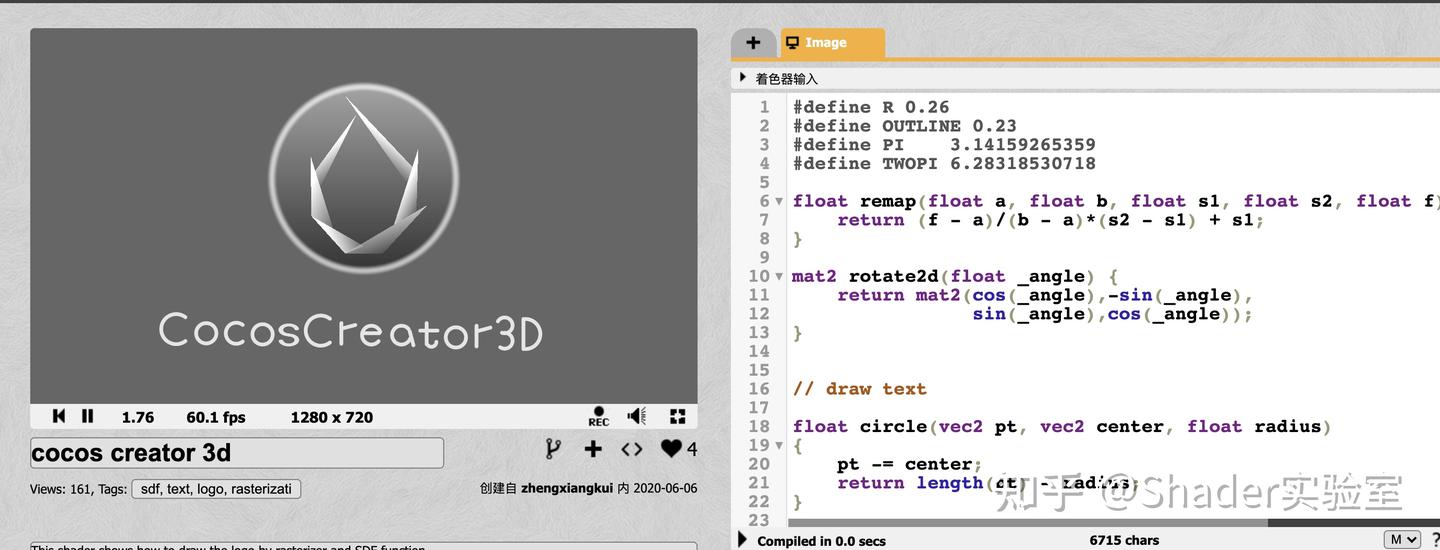Click the #define TWOPI line
The width and height of the screenshot is (1440, 550).
pyautogui.click(x=944, y=163)
